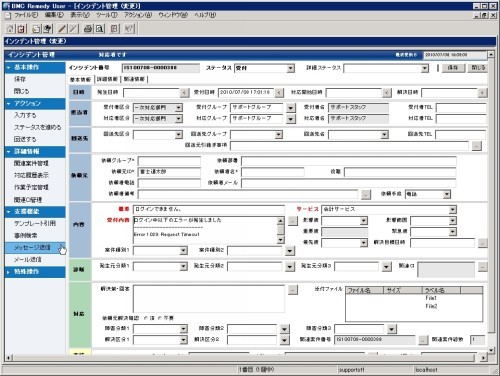The width and height of the screenshot is (500, 376).
Task: Click the fourth toolbar icon beside the folder
Action: (48, 29)
